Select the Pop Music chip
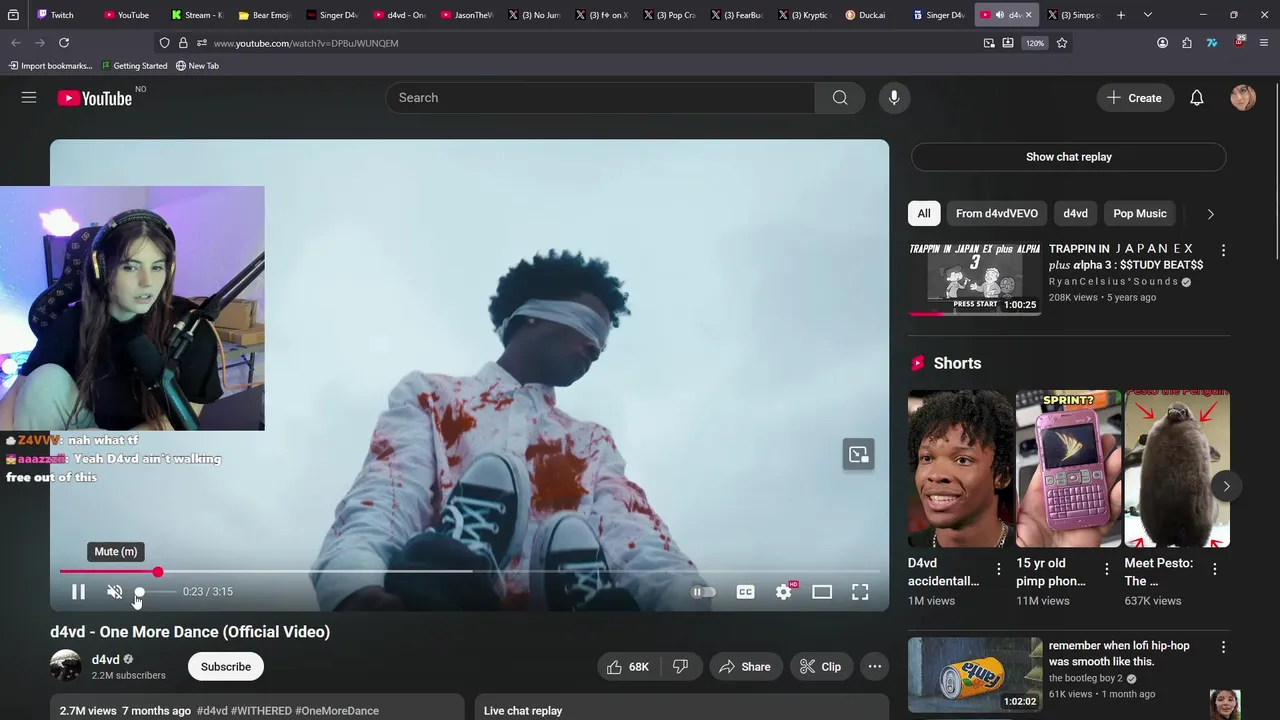The height and width of the screenshot is (720, 1280). coord(1140,213)
